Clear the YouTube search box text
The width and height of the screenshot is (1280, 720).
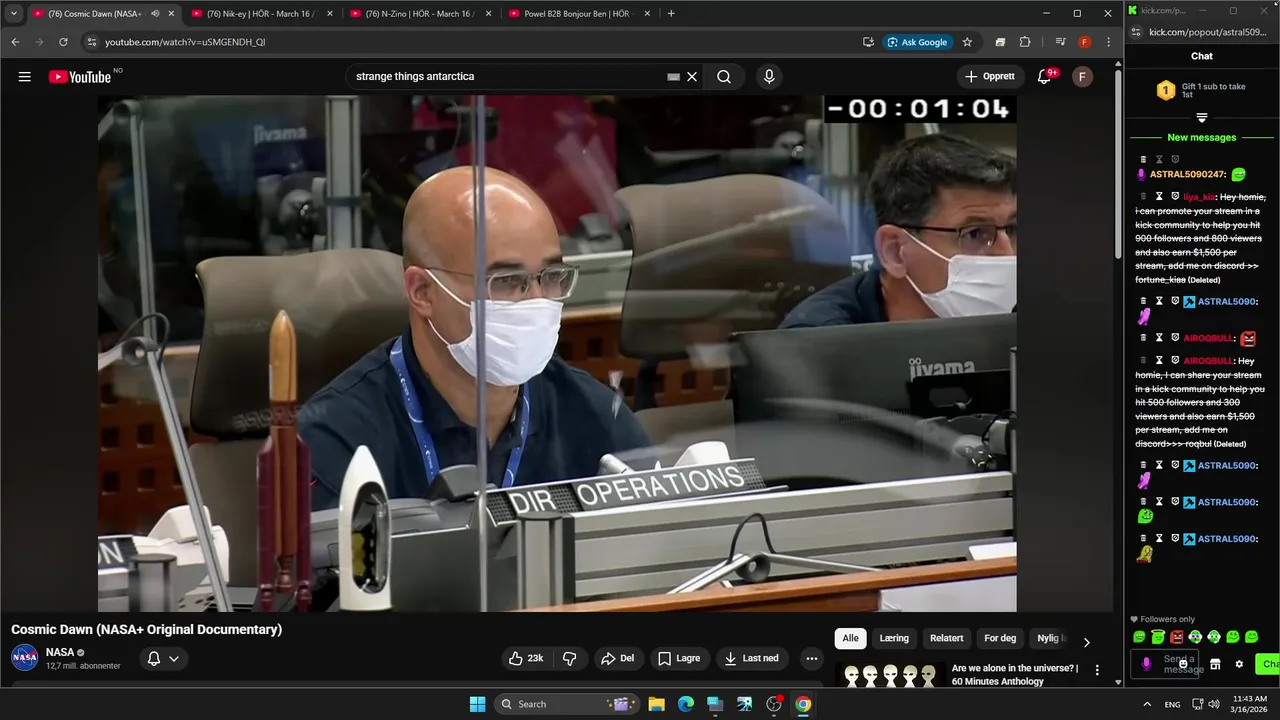692,77
